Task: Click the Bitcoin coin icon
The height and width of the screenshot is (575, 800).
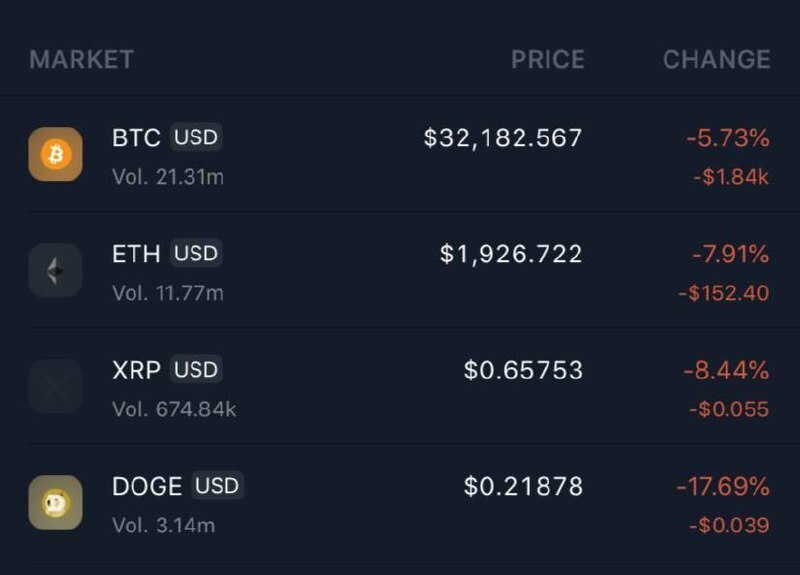Action: 55,154
